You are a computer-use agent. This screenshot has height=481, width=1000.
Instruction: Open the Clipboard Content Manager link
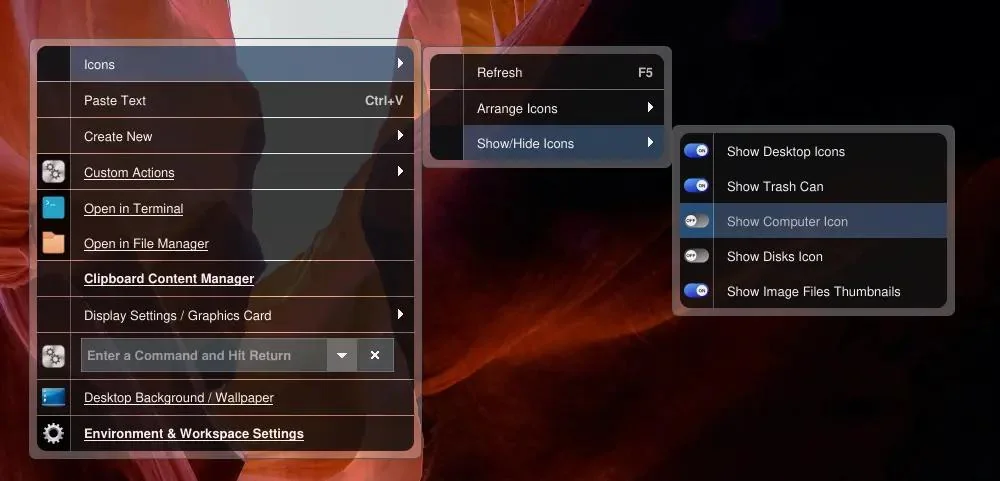tap(169, 279)
